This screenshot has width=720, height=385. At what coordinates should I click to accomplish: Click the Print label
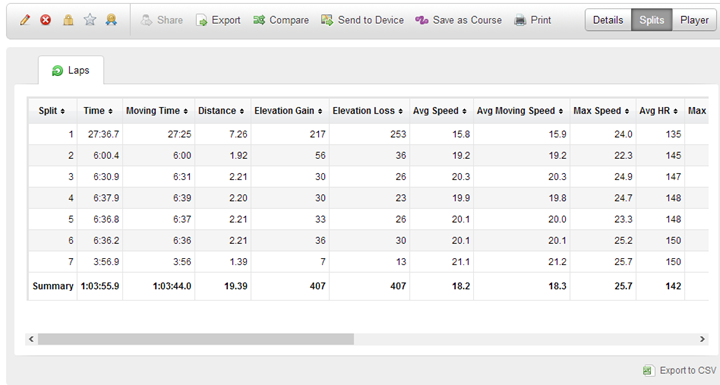[x=541, y=20]
